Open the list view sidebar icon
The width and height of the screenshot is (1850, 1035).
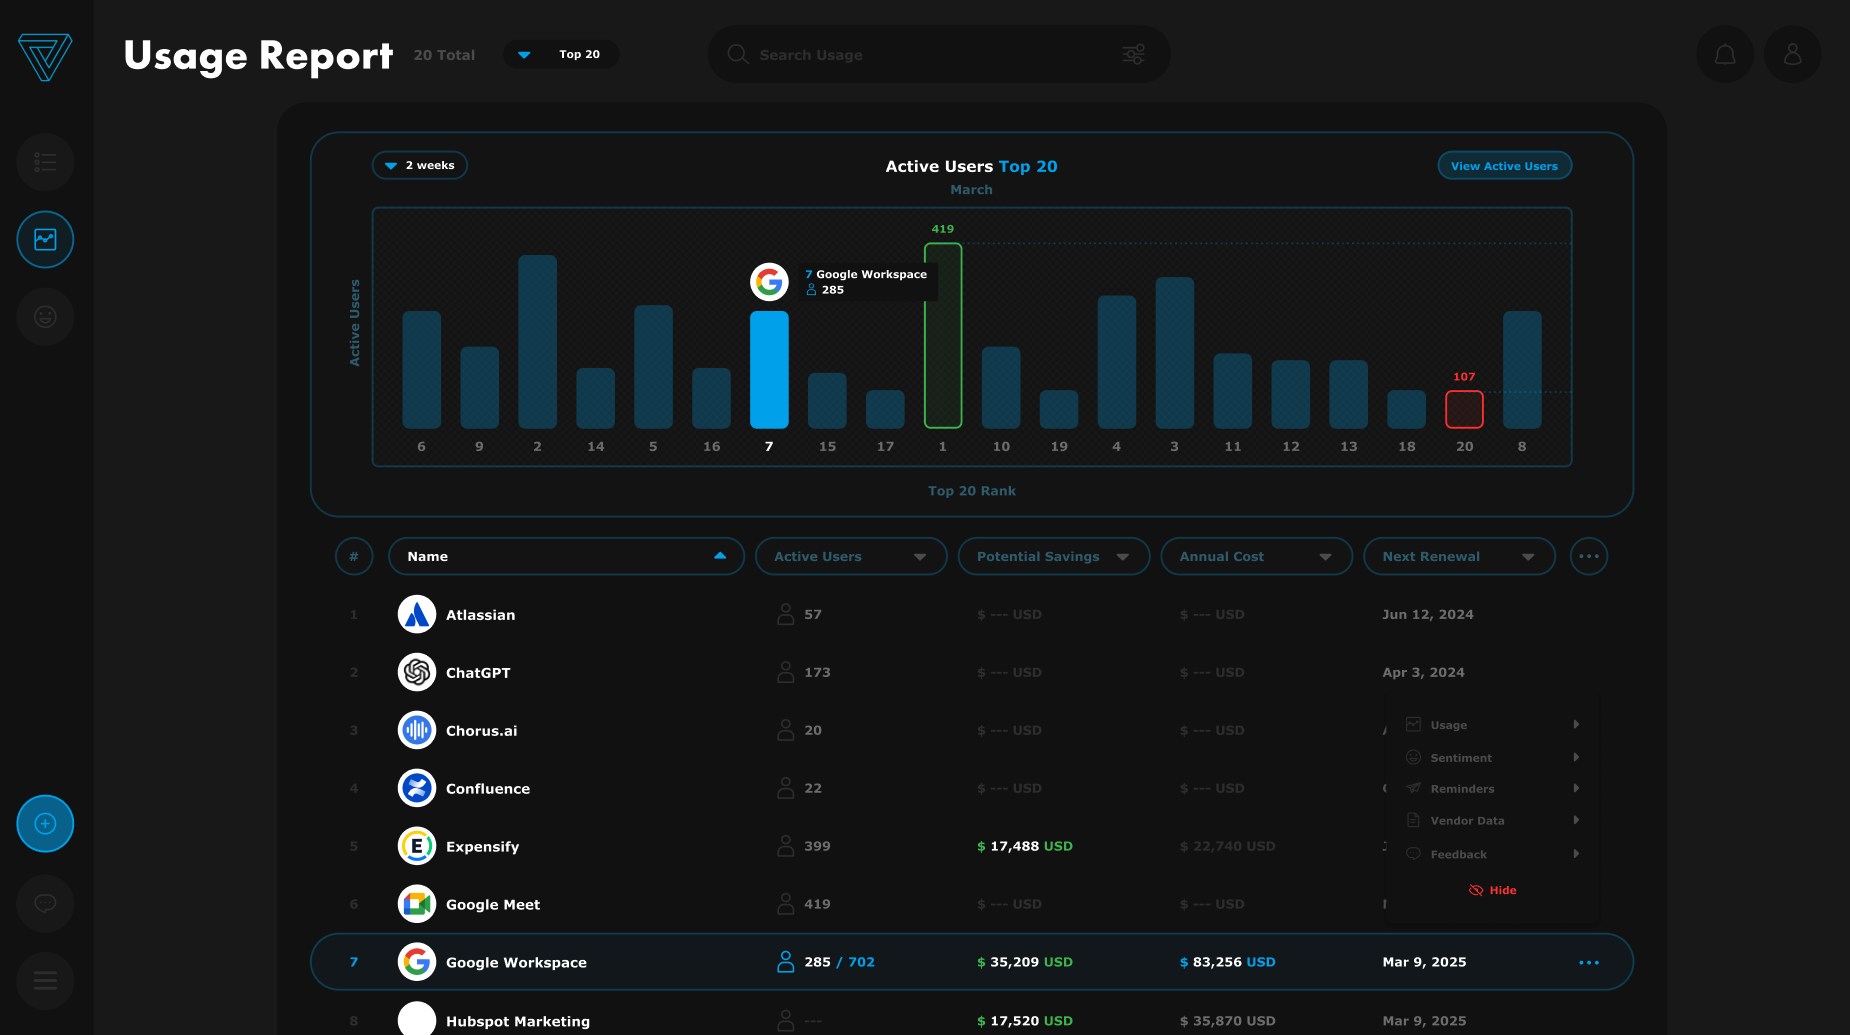45,162
